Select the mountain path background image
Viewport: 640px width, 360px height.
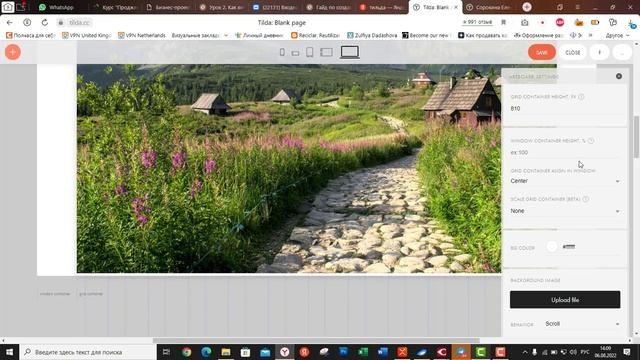[x=289, y=168]
